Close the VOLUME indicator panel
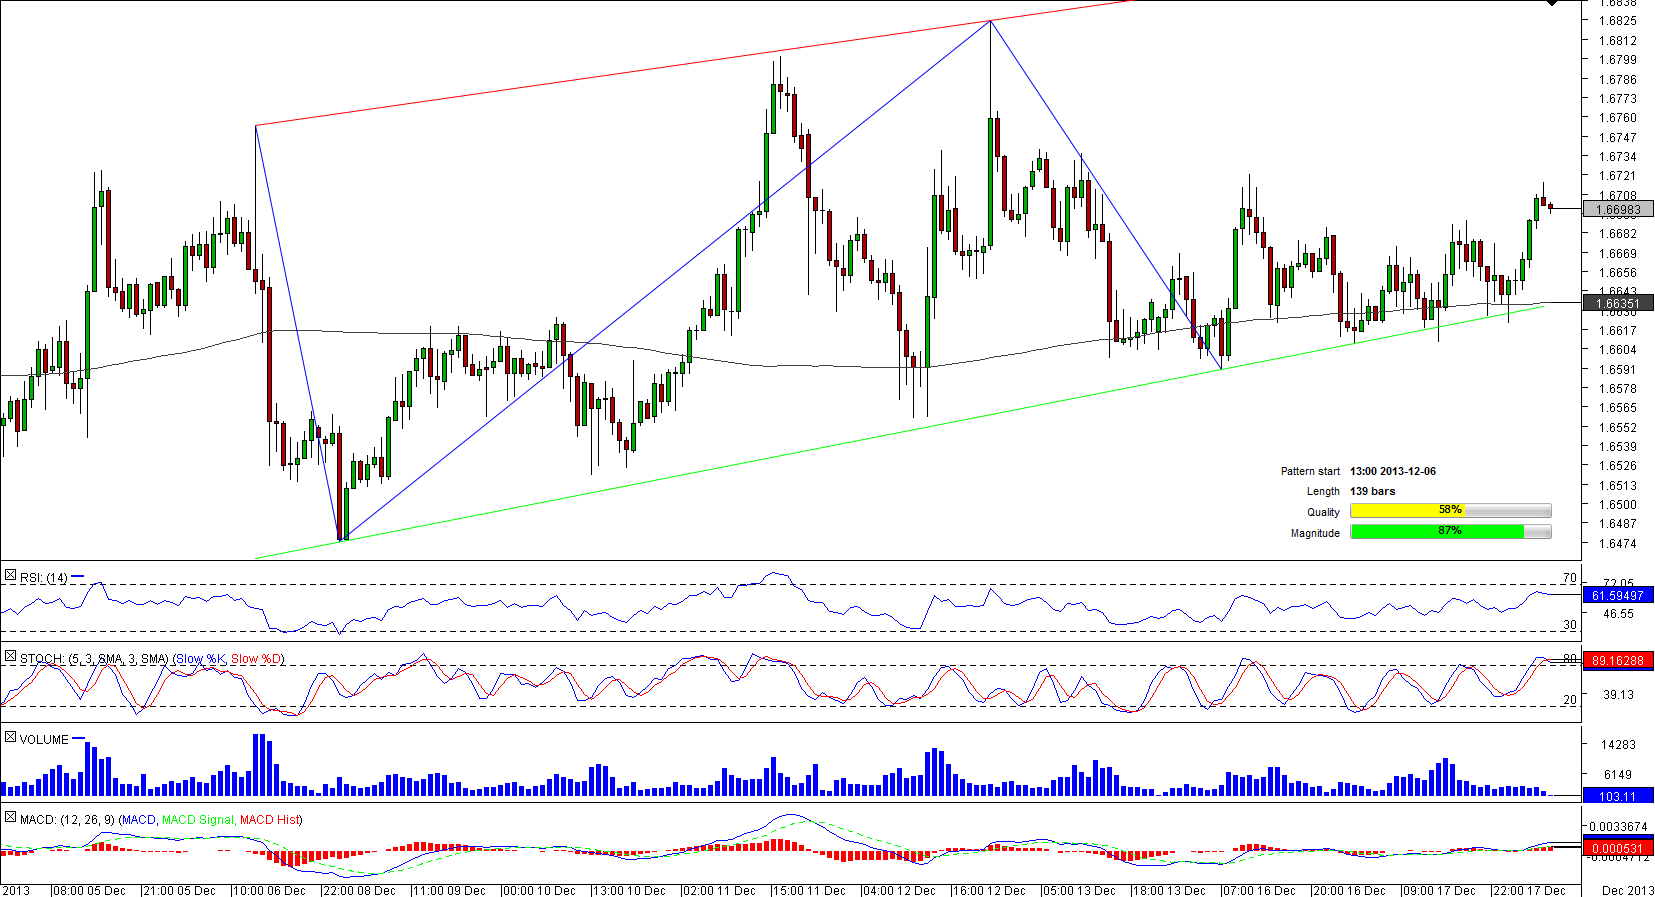Screen dimensions: 1655x897 [10, 737]
